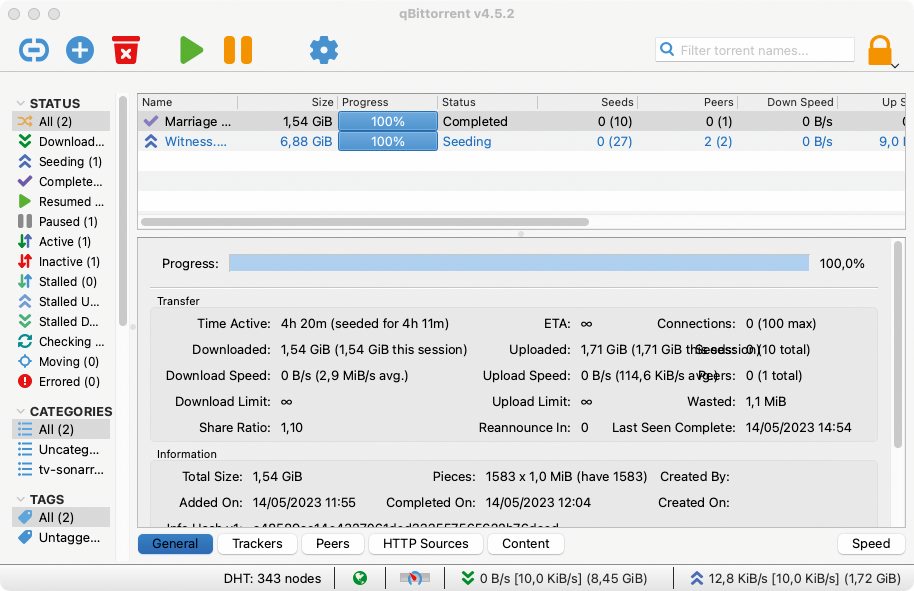The height and width of the screenshot is (591, 914).
Task: Click the Witness torrent 100% progress bar
Action: coord(388,142)
